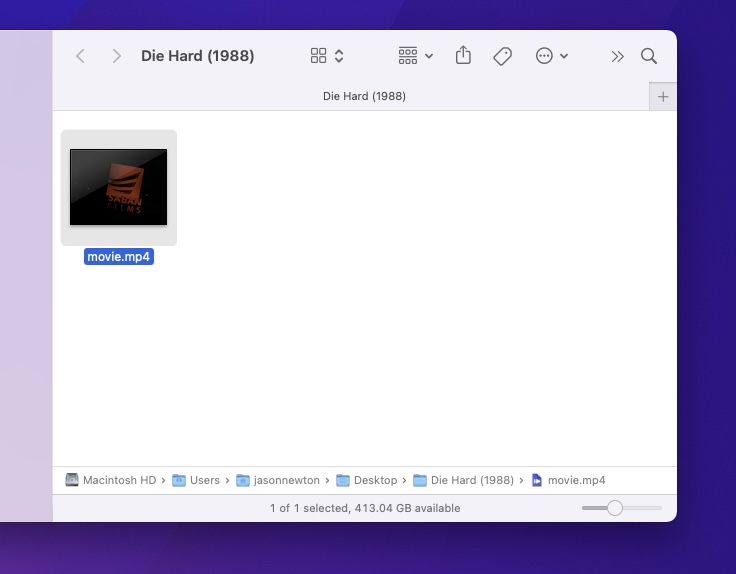This screenshot has height=574, width=736.
Task: Go to Users folder in path bar
Action: tap(196, 480)
